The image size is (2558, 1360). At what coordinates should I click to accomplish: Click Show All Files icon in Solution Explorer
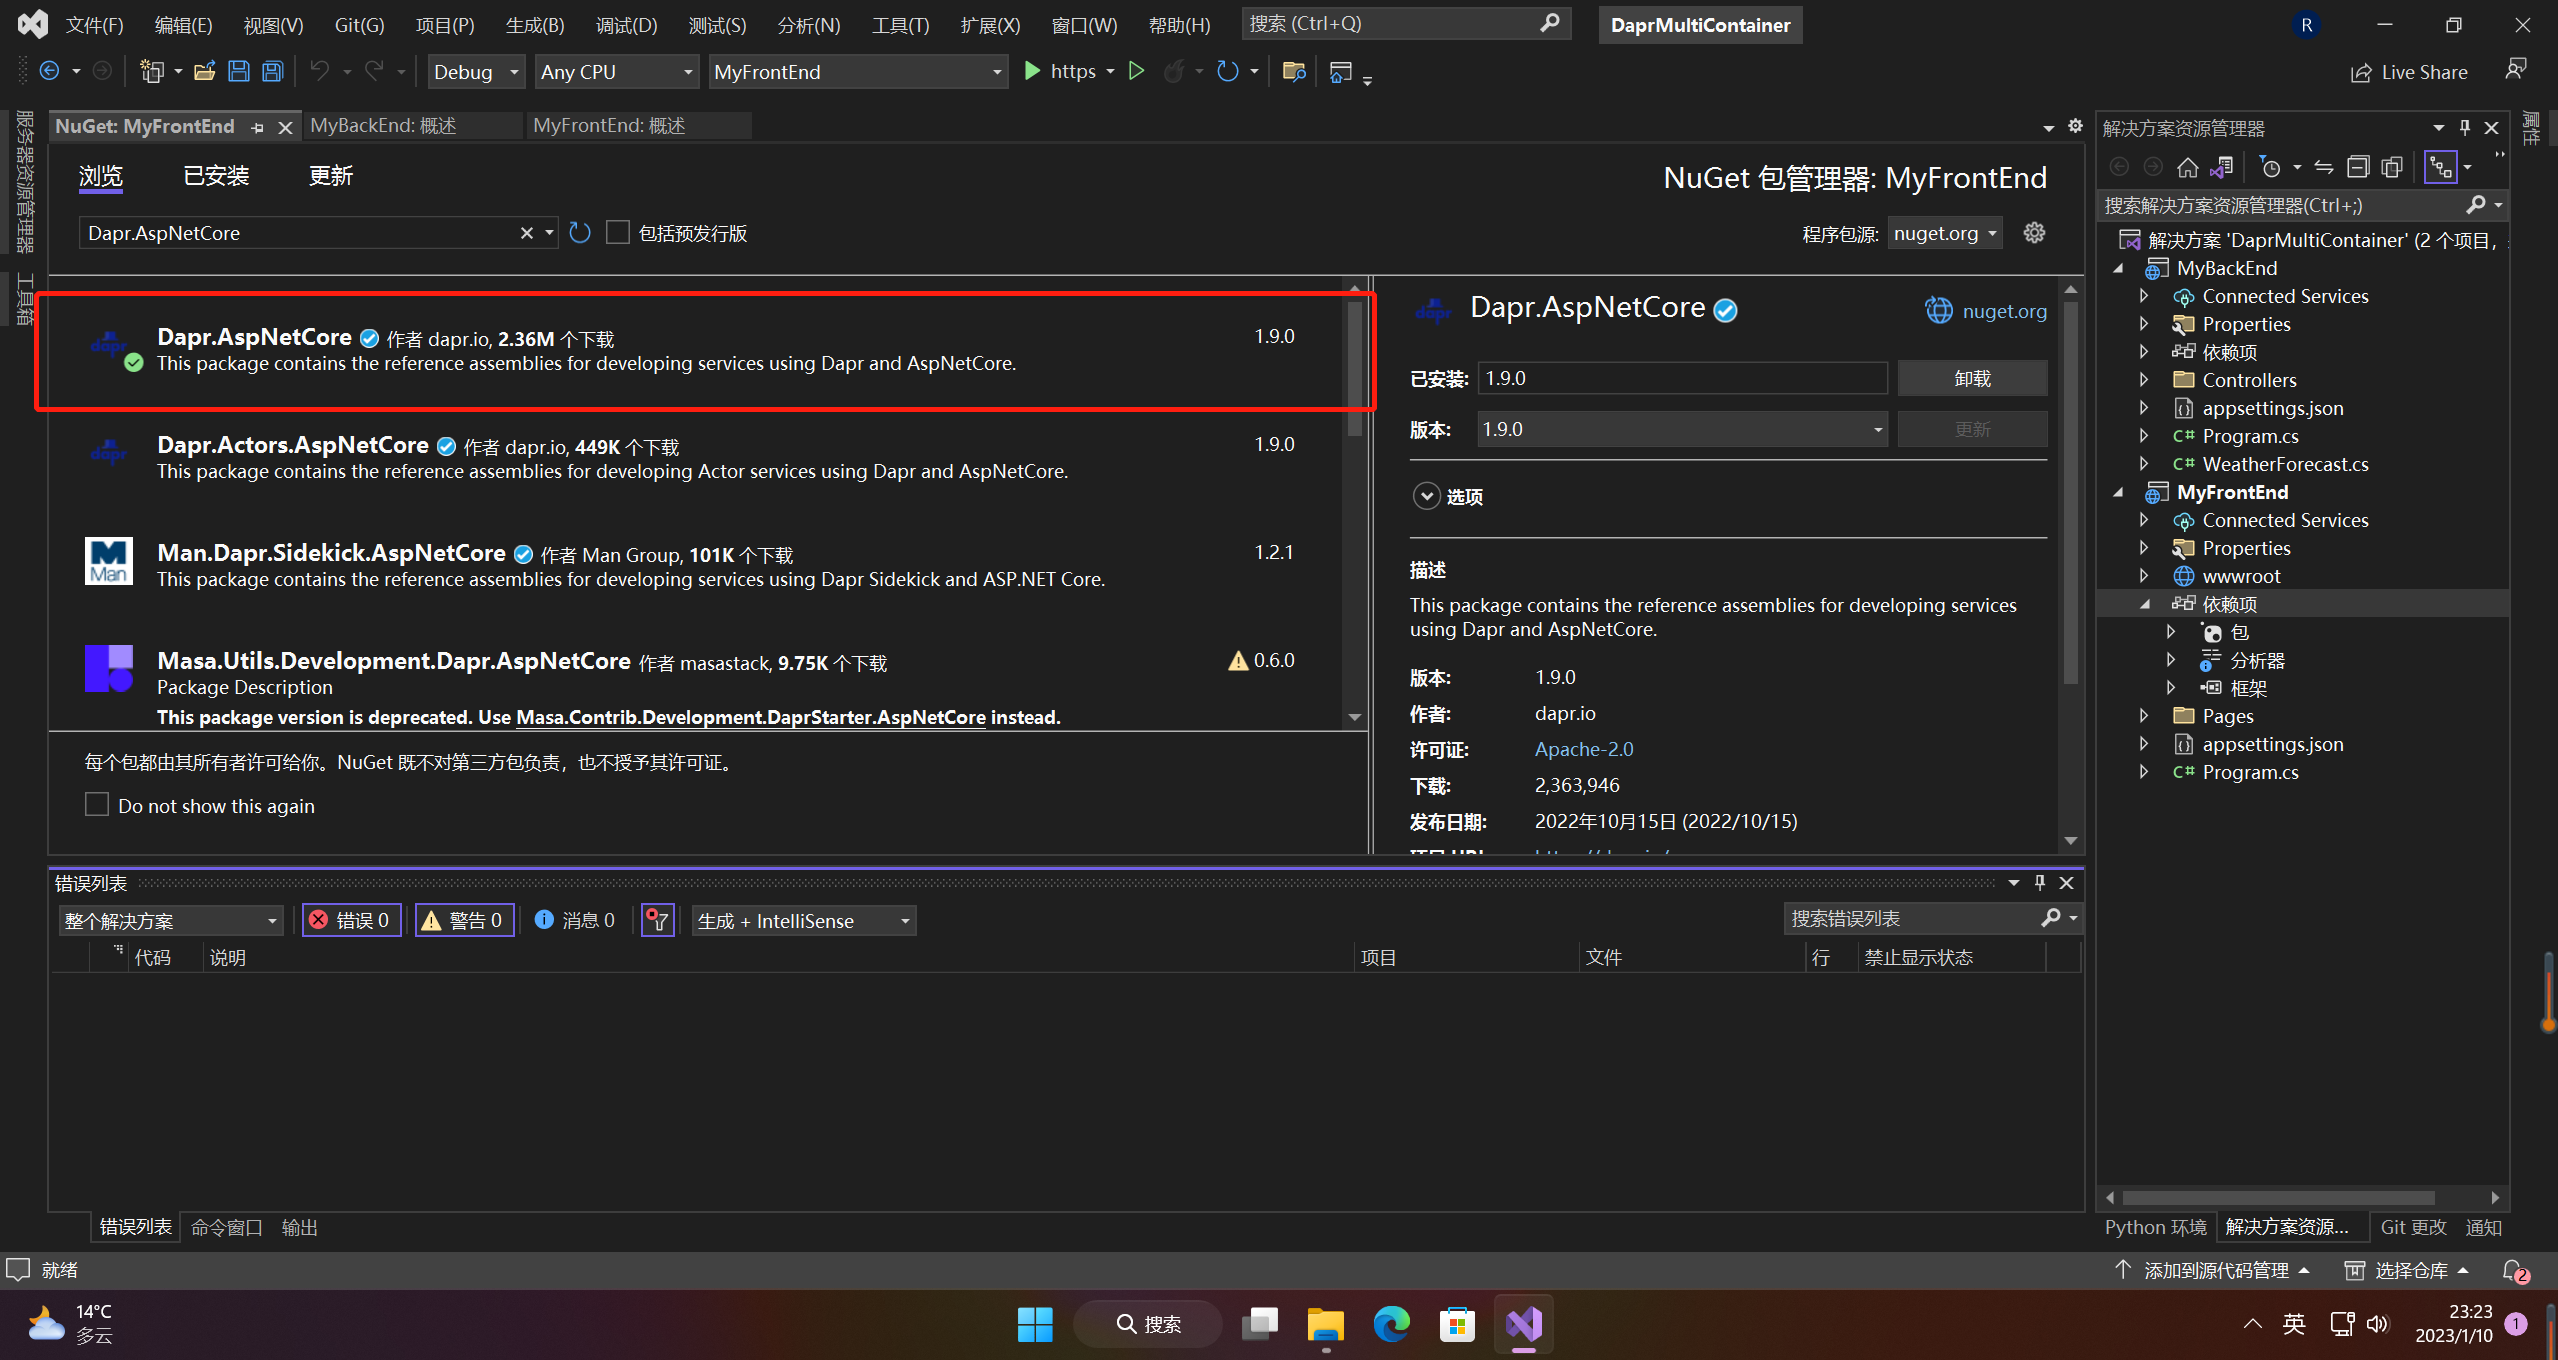(2392, 167)
